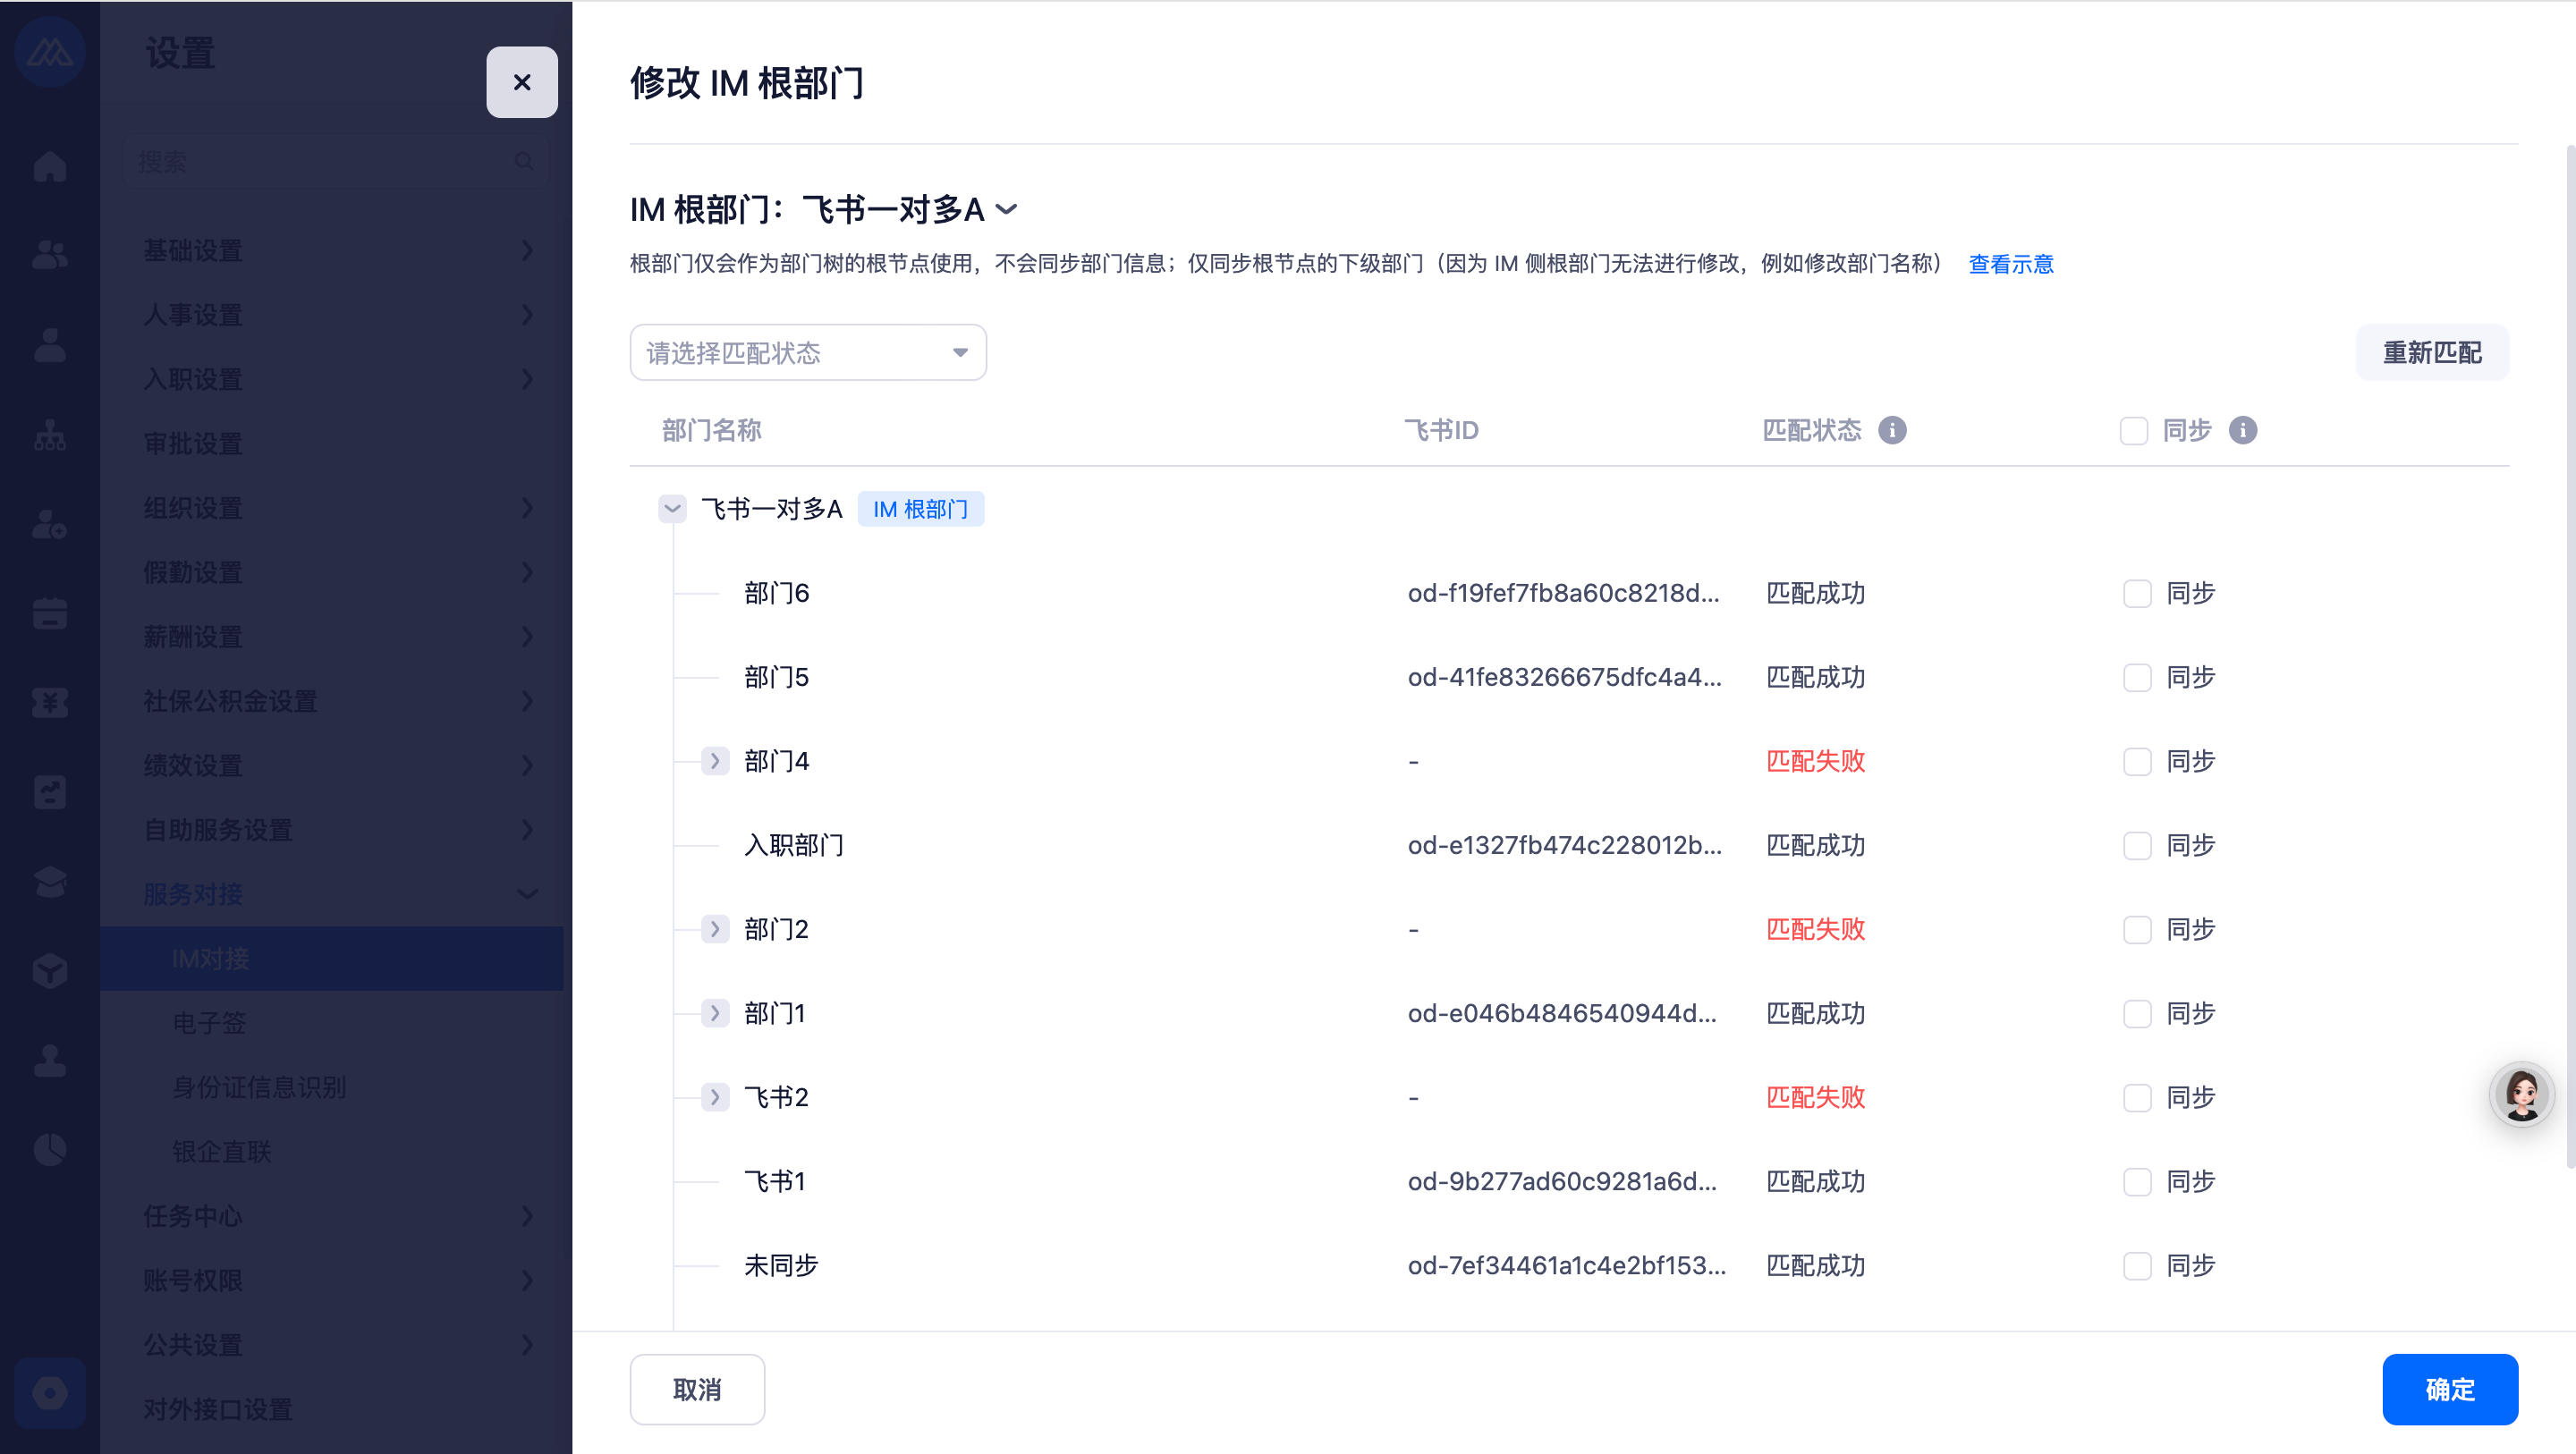
Task: Open the 请选择匹配状态 dropdown
Action: [x=807, y=352]
